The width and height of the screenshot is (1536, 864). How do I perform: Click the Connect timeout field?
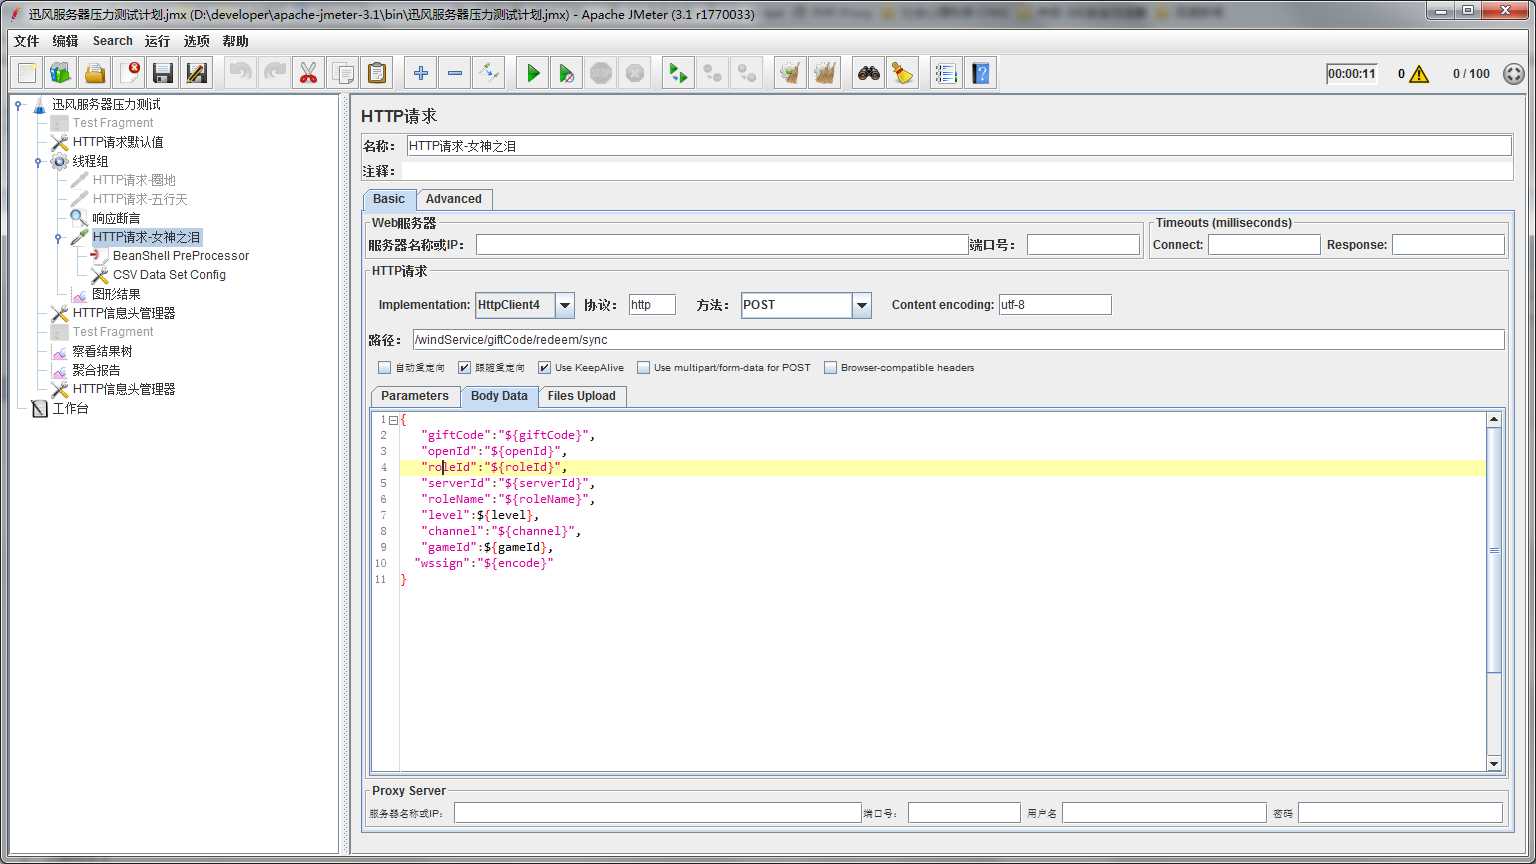pyautogui.click(x=1264, y=245)
